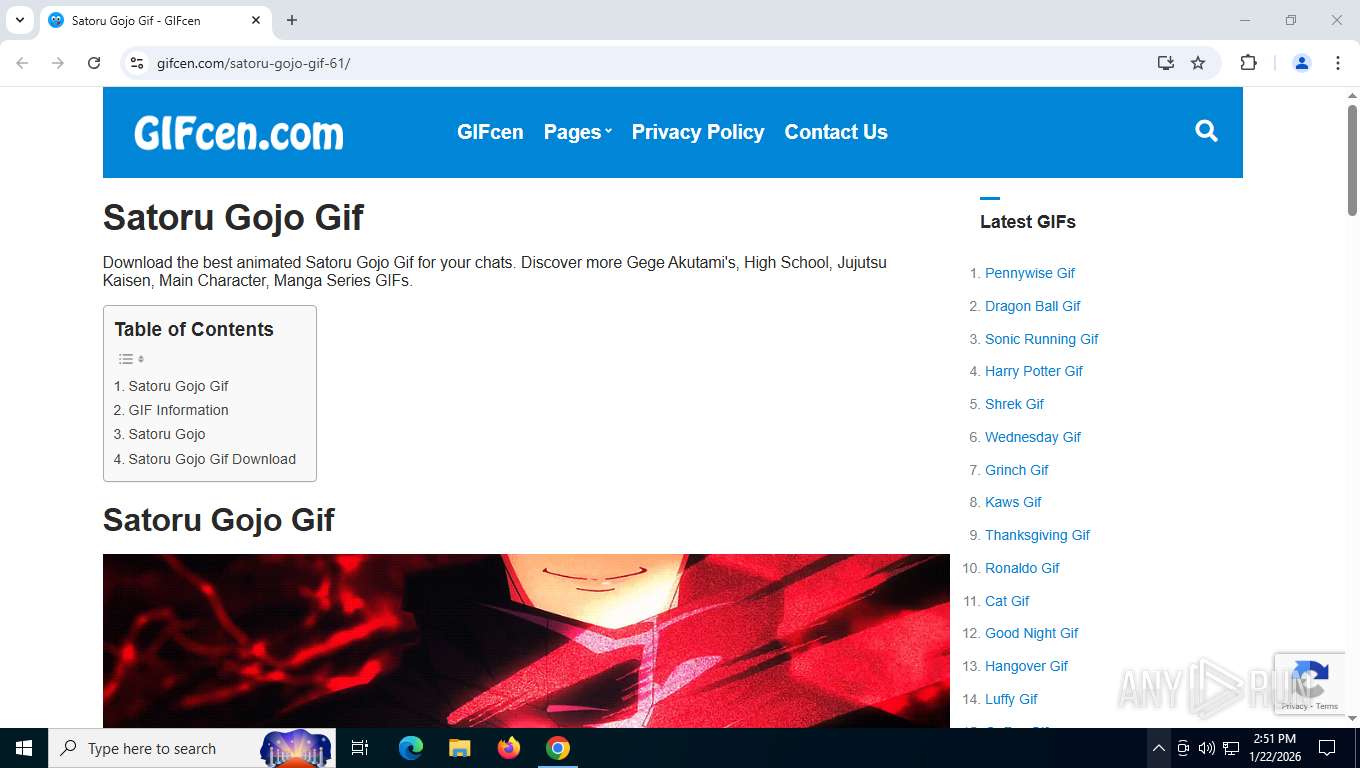Image resolution: width=1360 pixels, height=768 pixels.
Task: Open the Luffy Gif link
Action: (x=1011, y=699)
